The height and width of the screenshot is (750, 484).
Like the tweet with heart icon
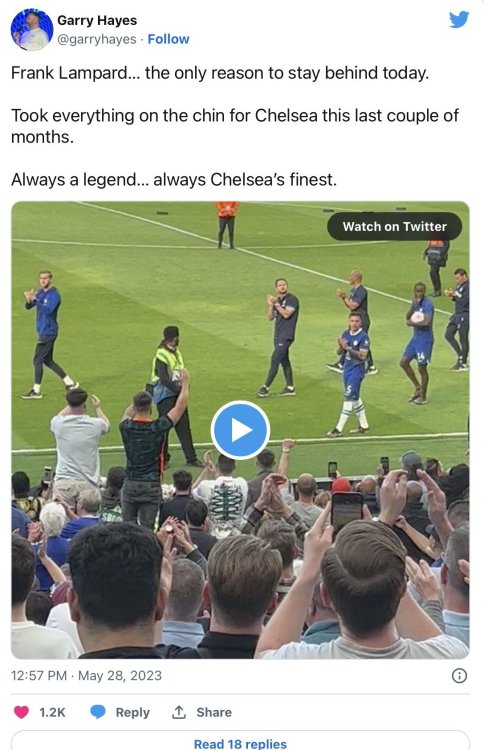[21, 712]
